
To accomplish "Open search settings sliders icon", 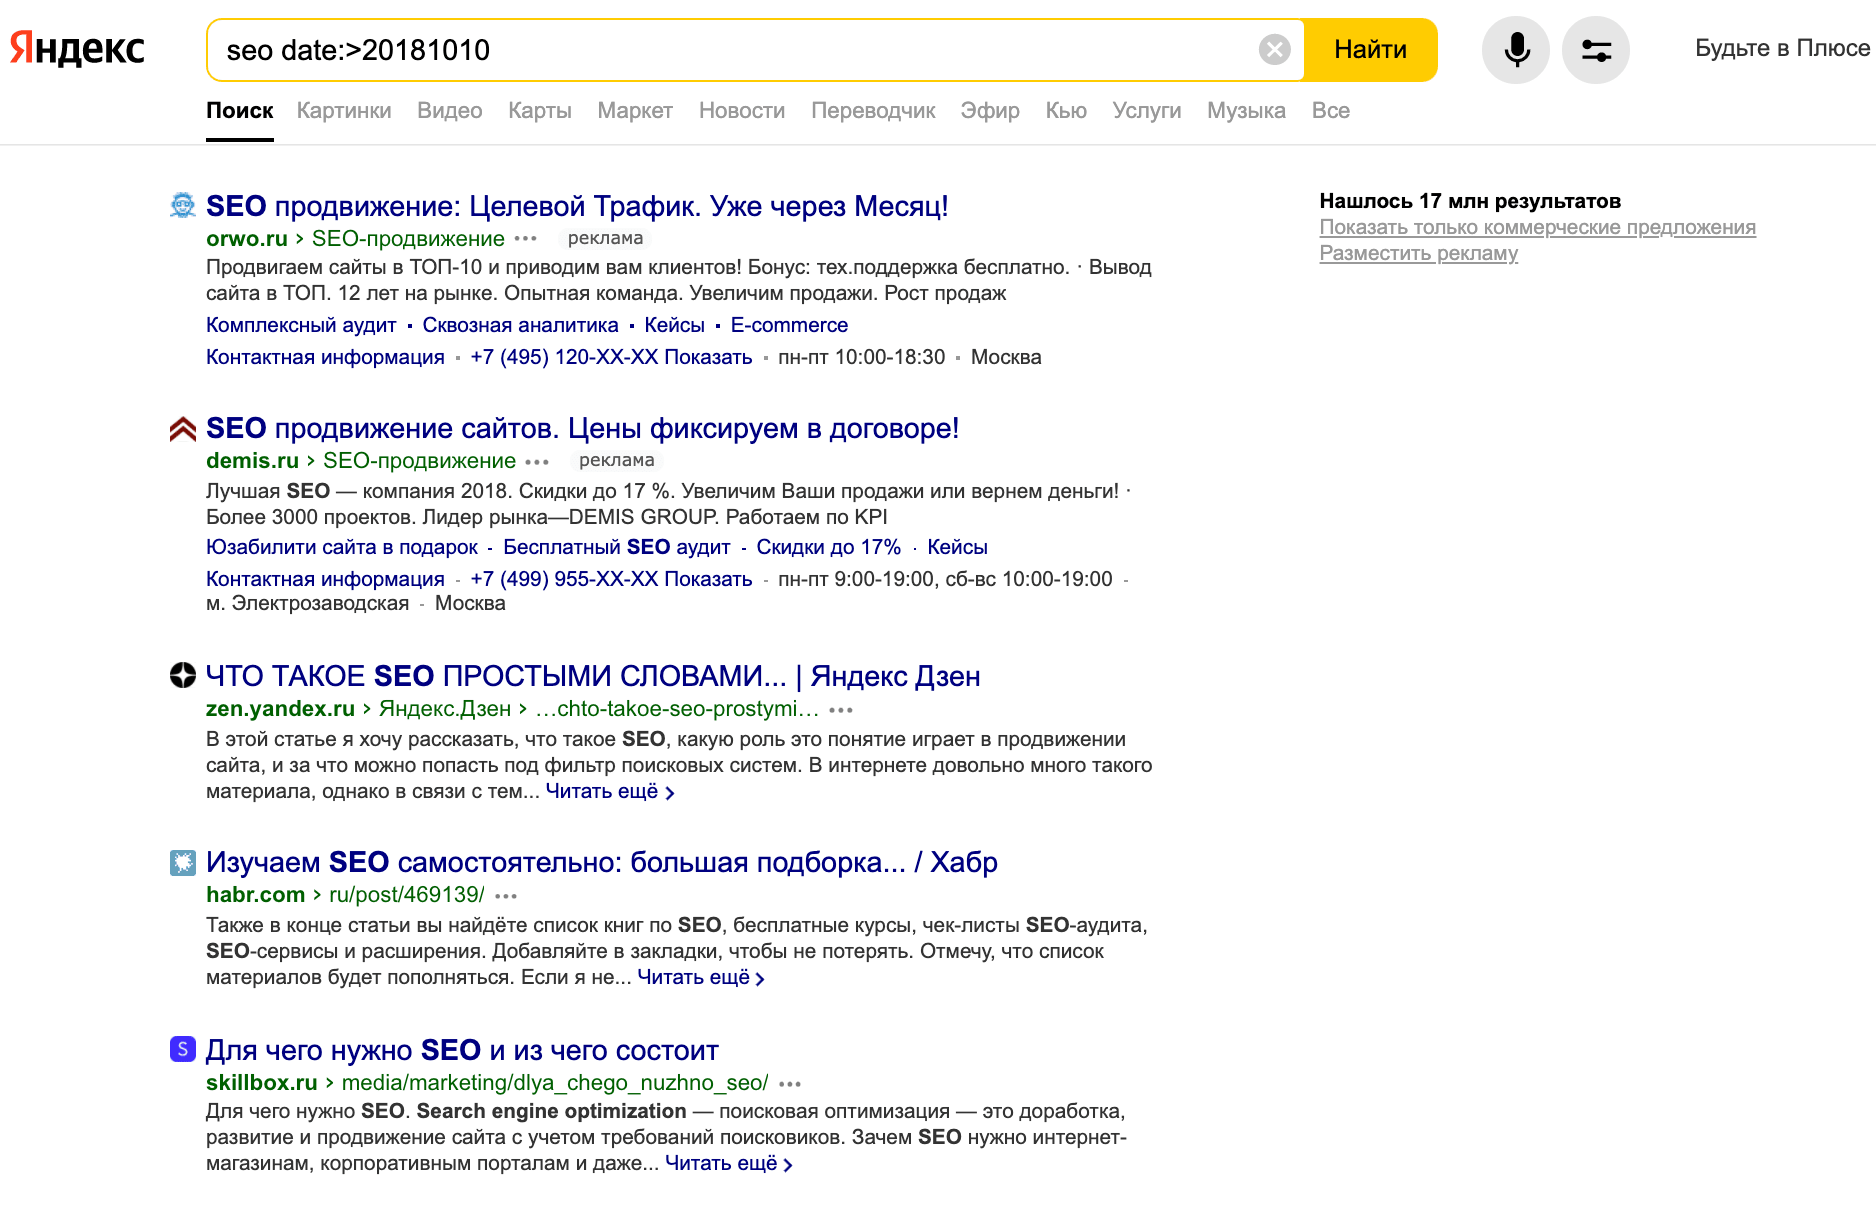I will pos(1596,49).
